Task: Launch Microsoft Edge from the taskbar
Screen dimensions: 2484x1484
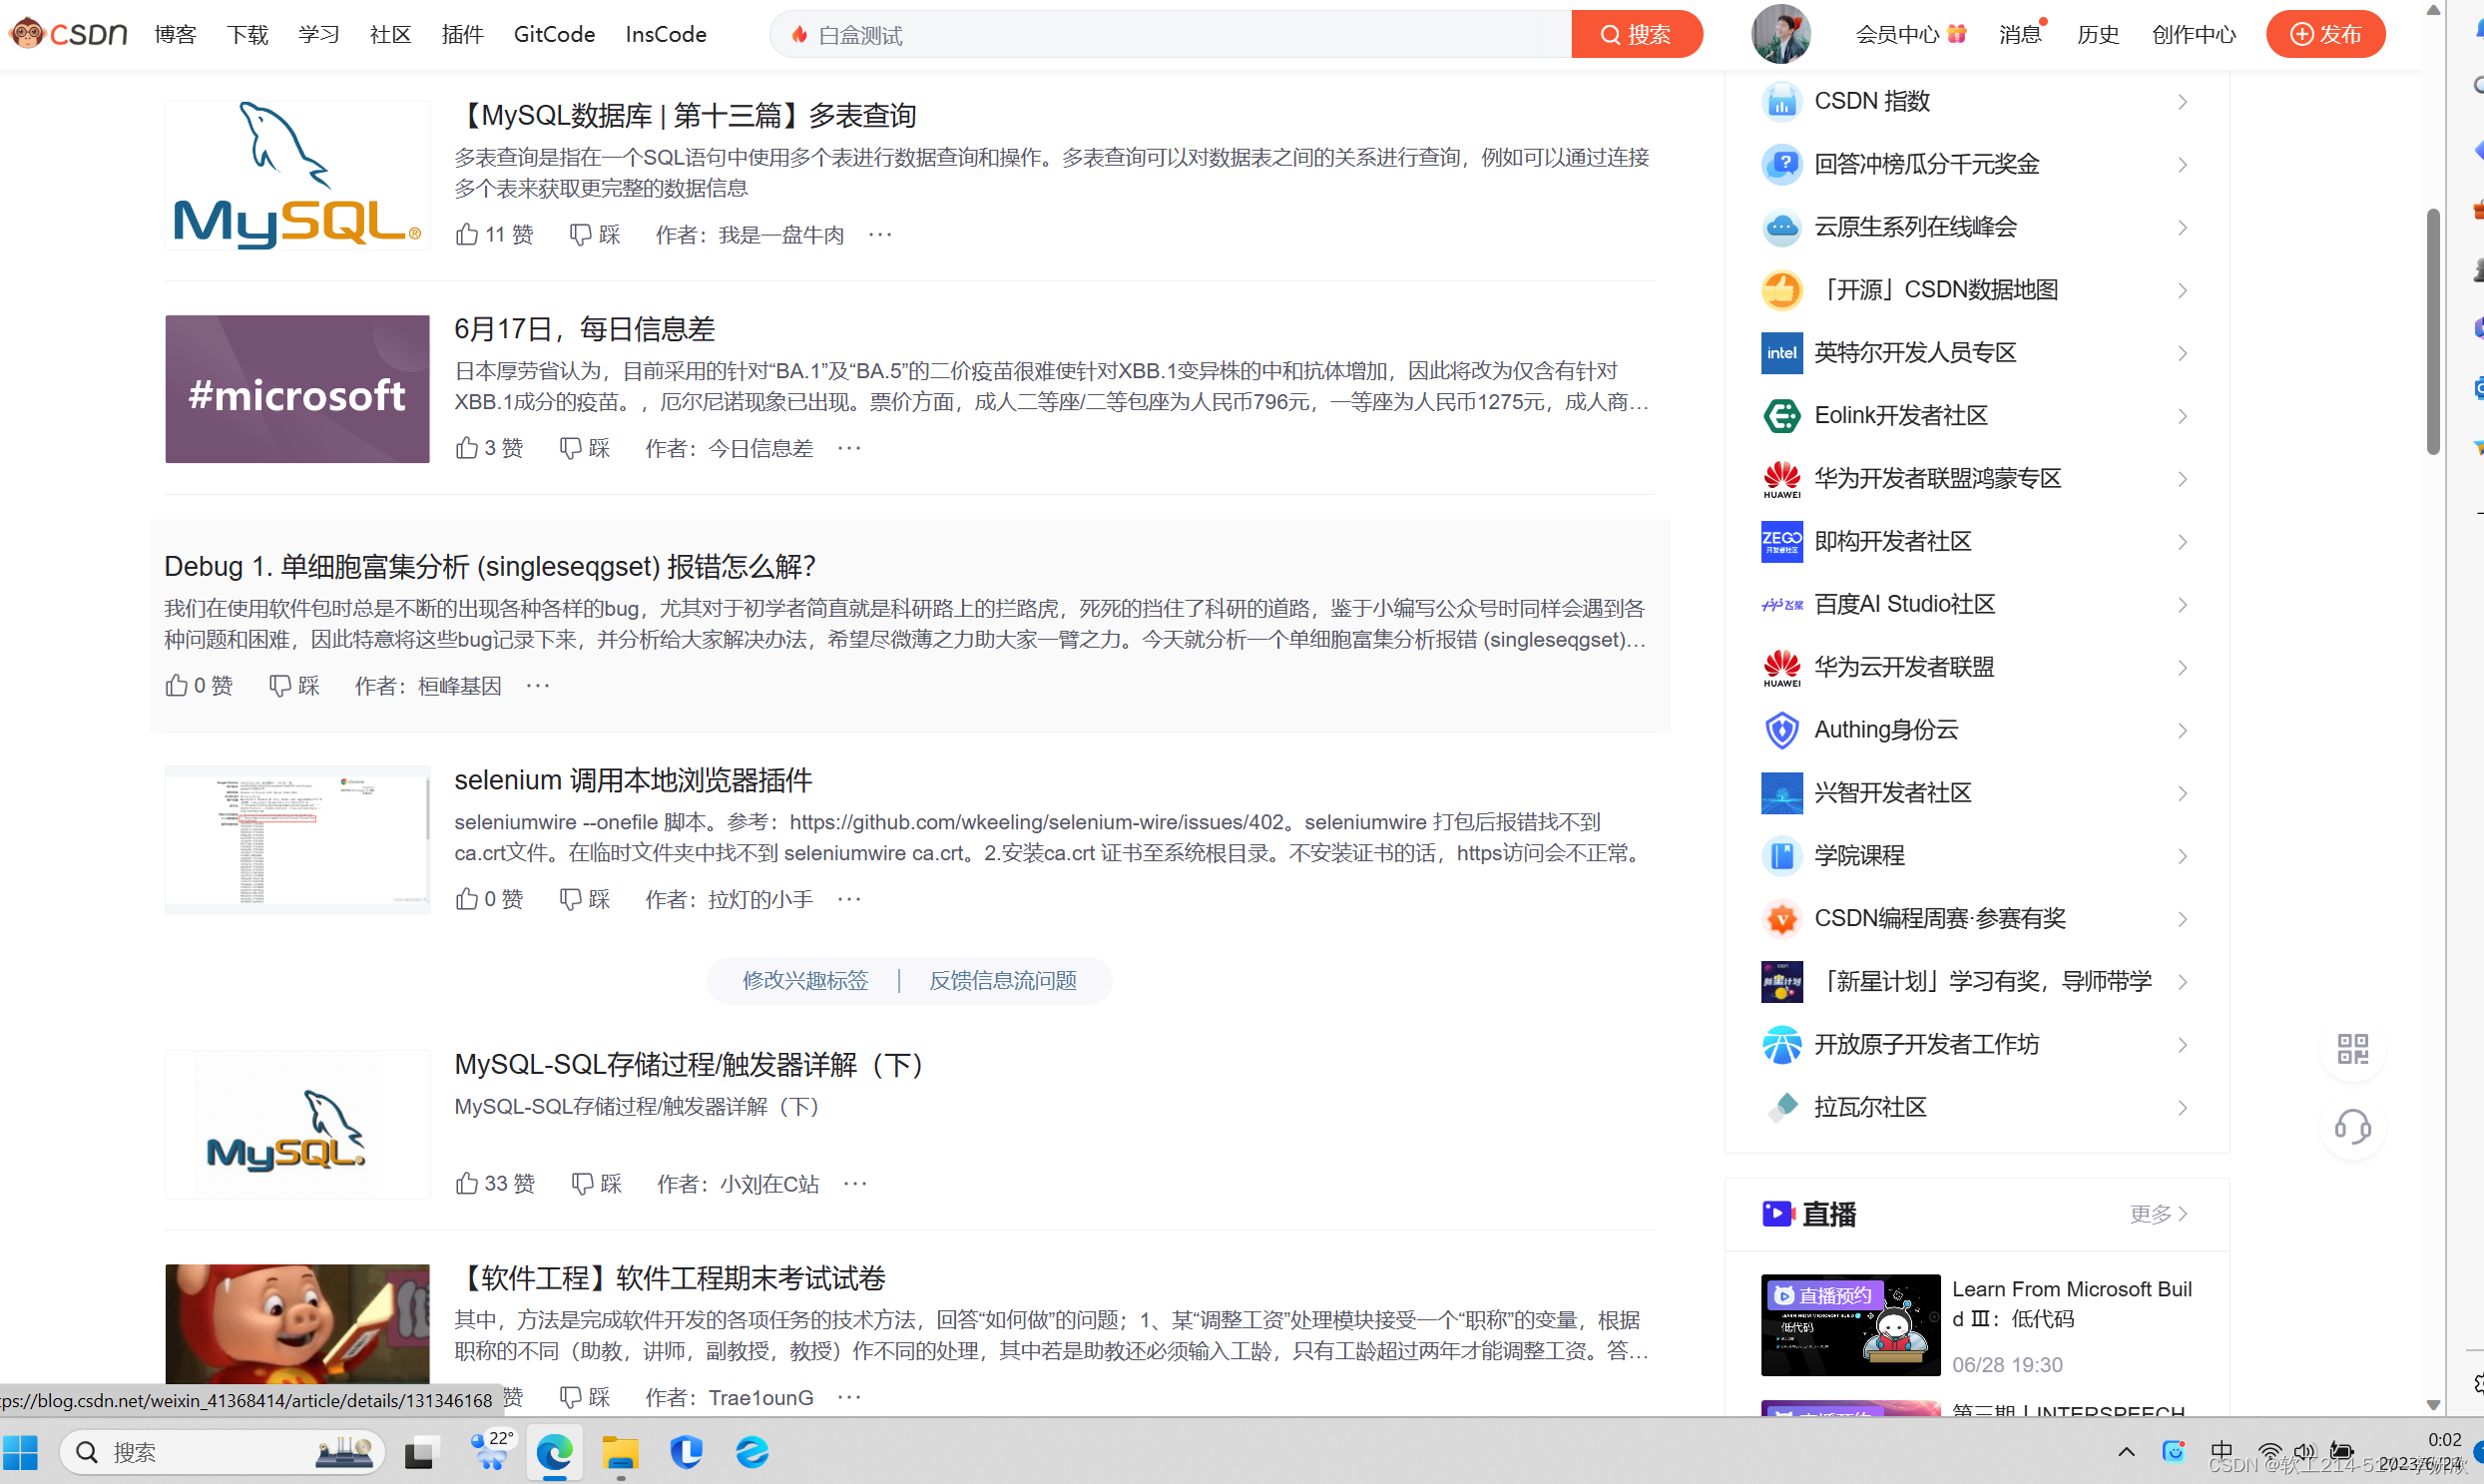Action: tap(554, 1452)
